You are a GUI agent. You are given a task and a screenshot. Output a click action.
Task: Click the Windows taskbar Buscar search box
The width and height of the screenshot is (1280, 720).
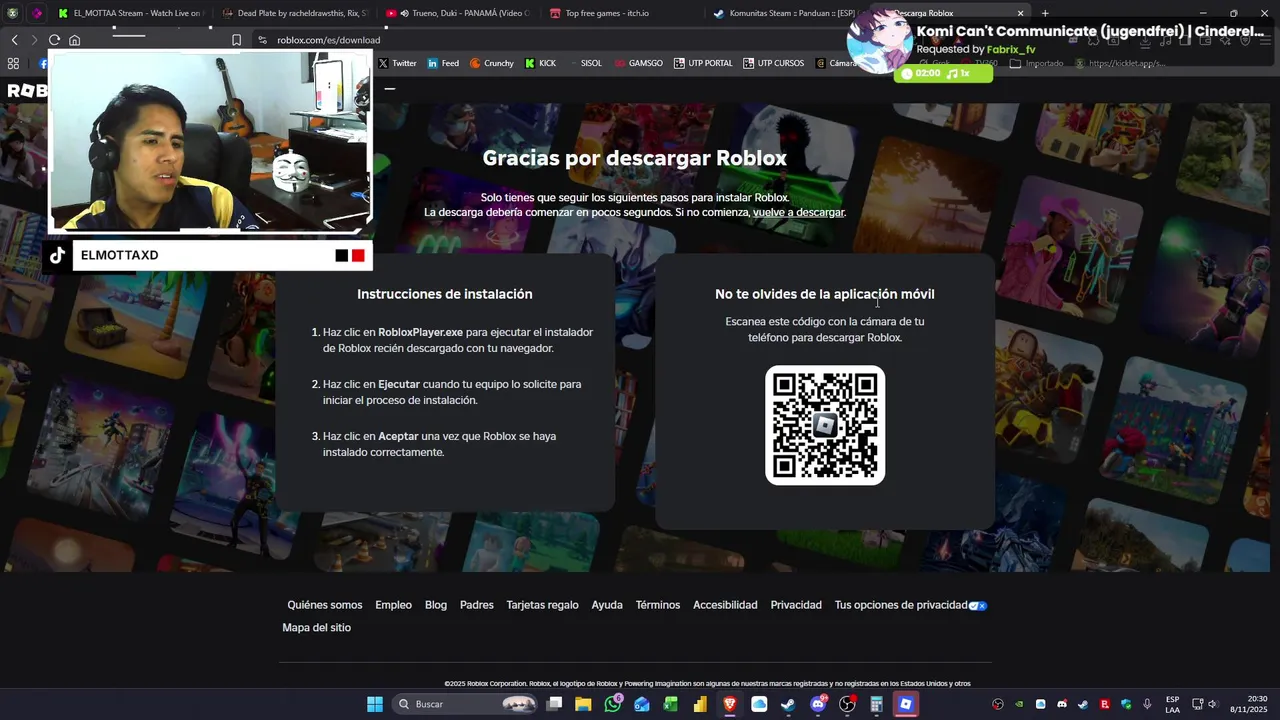tap(465, 704)
